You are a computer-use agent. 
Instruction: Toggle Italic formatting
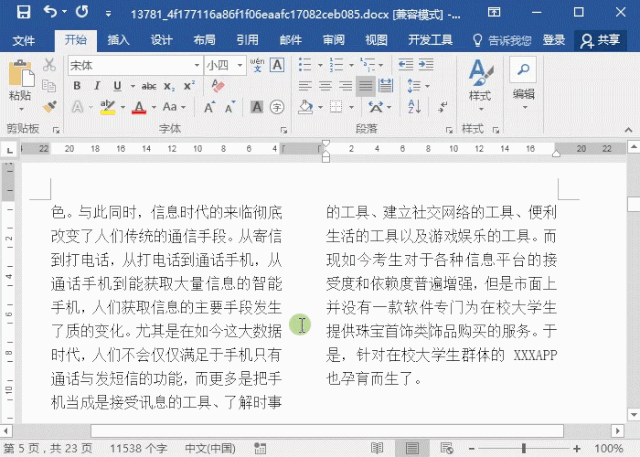pyautogui.click(x=97, y=86)
